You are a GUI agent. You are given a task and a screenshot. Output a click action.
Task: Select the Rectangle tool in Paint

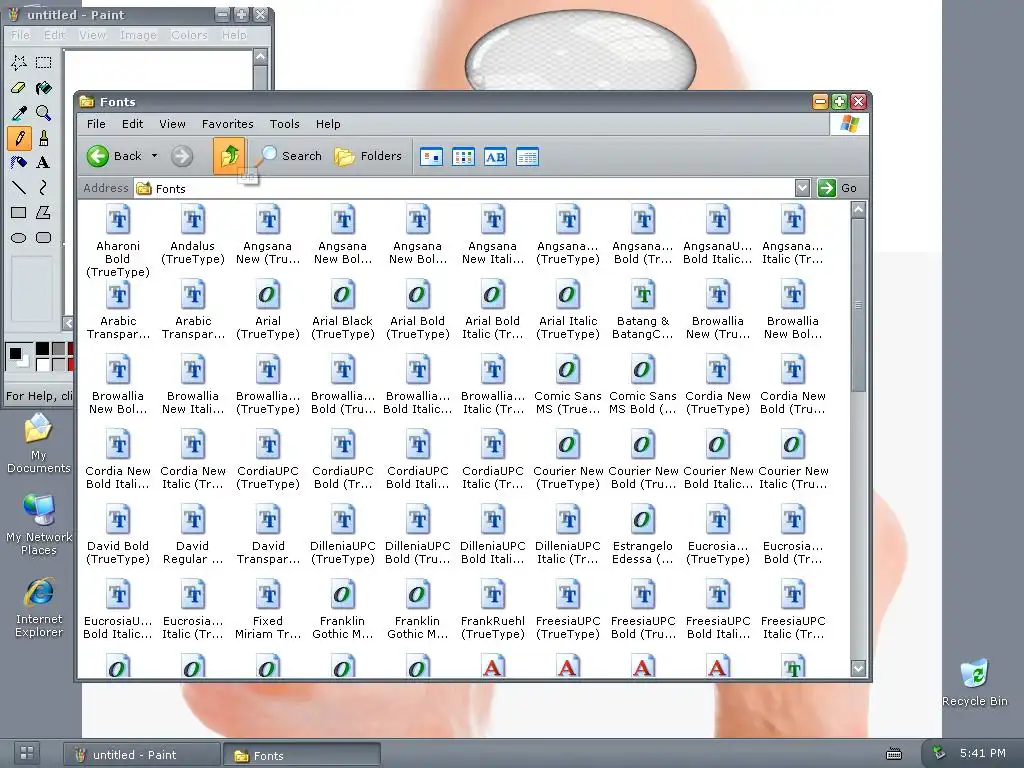tap(19, 213)
